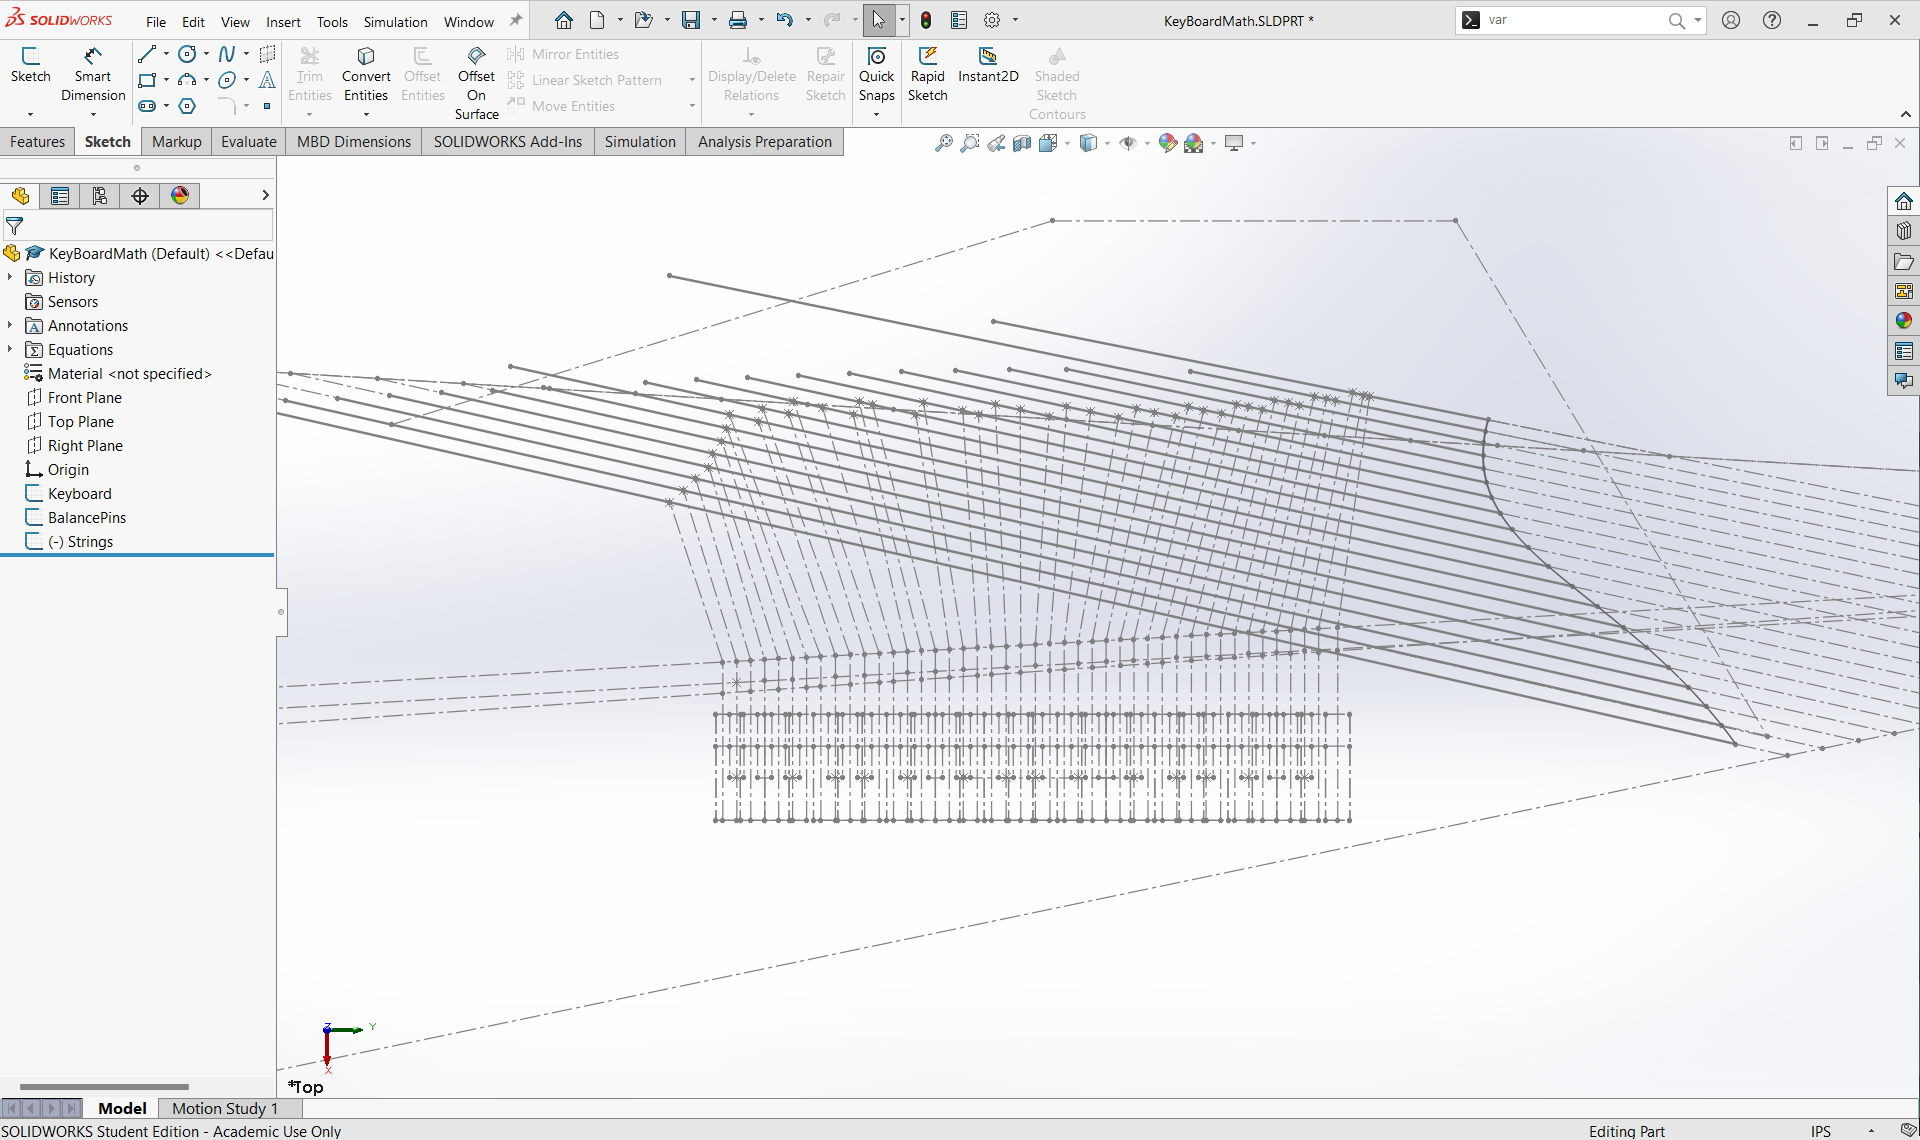Screen dimensions: 1920x1140
Task: Click Zoom to Fit icon
Action: (943, 143)
